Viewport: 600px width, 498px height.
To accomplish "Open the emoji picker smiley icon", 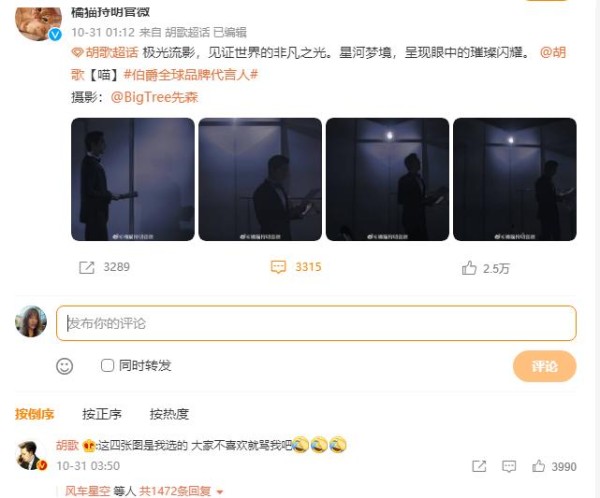I will (x=64, y=366).
